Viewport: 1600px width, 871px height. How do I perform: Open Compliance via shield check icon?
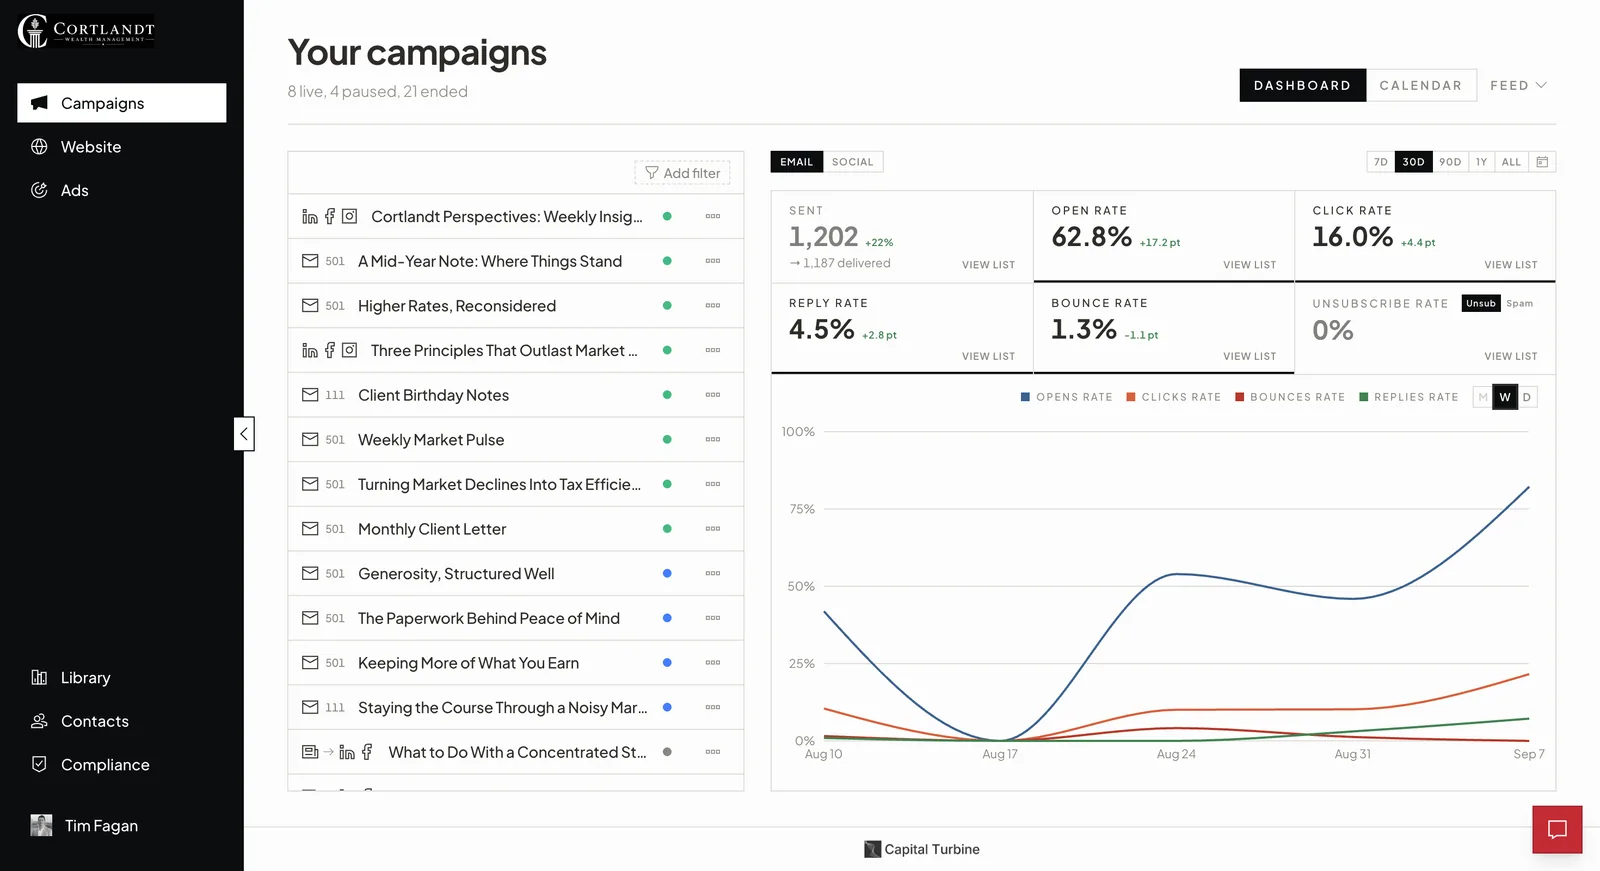(x=39, y=764)
